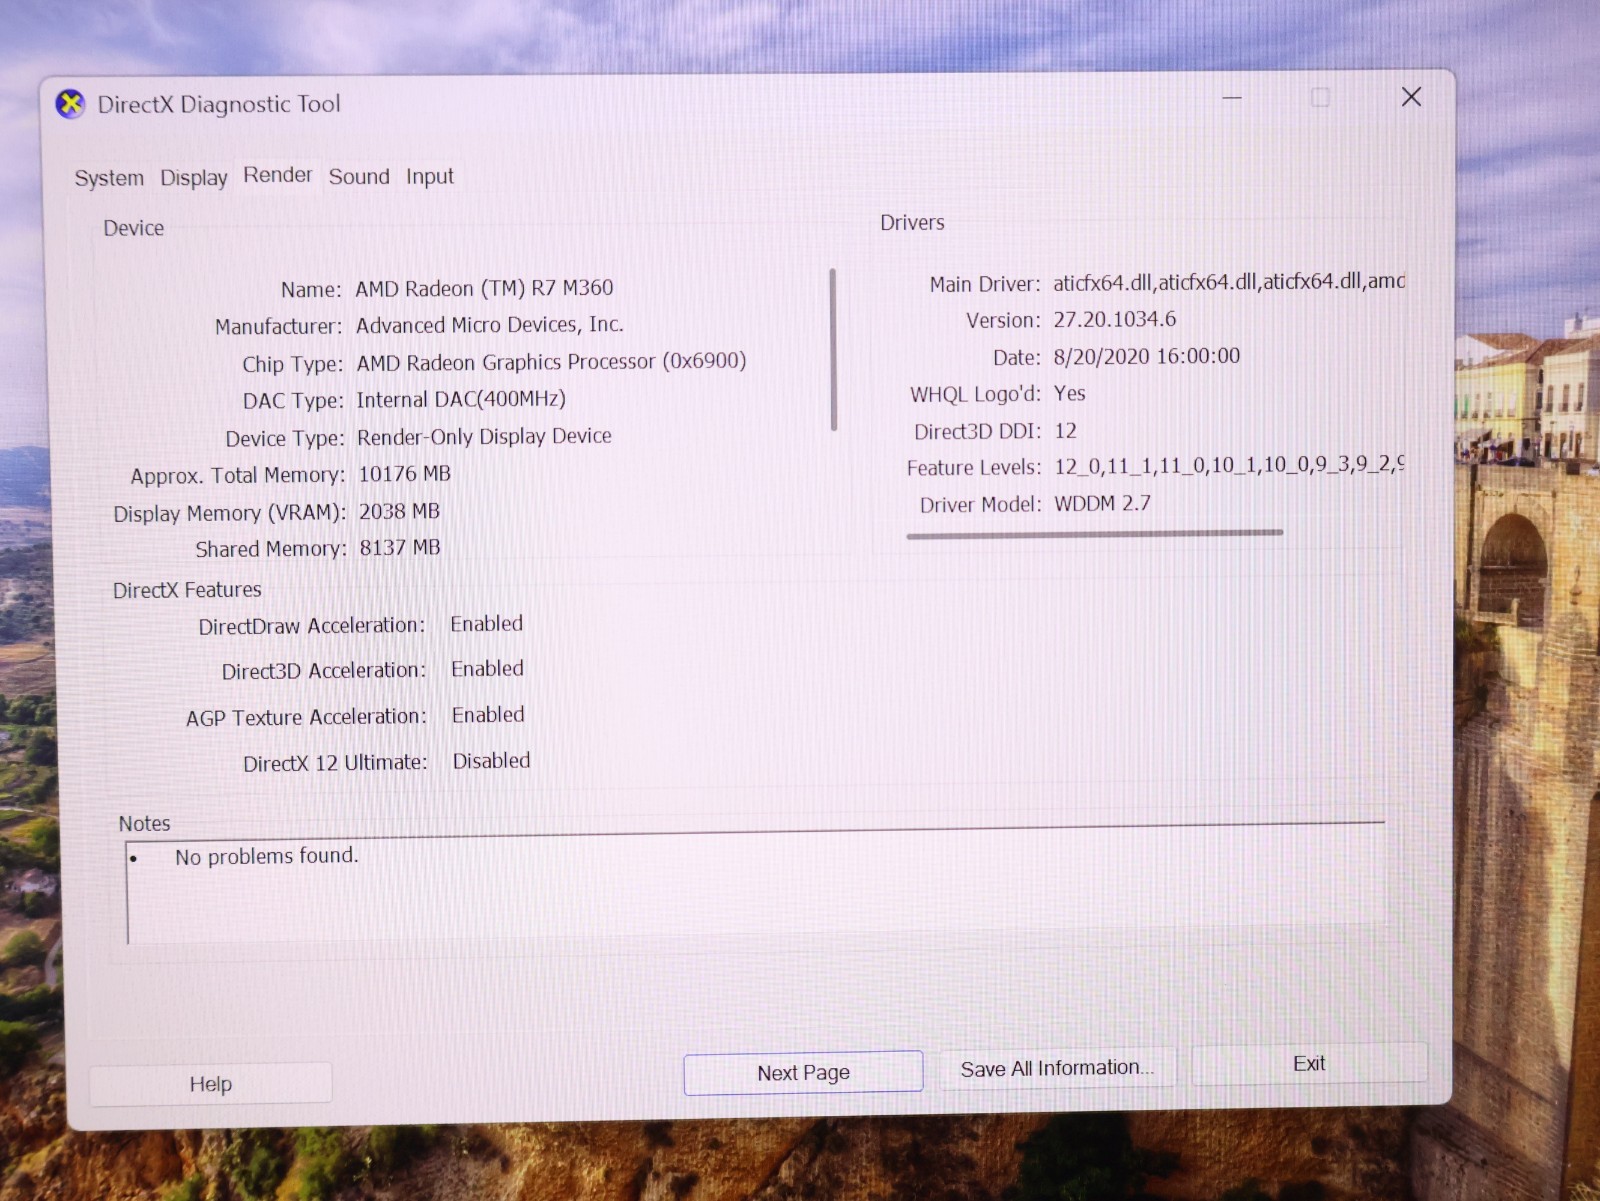Click DirectX 12 Ultimate 'Disabled' value

tap(492, 761)
